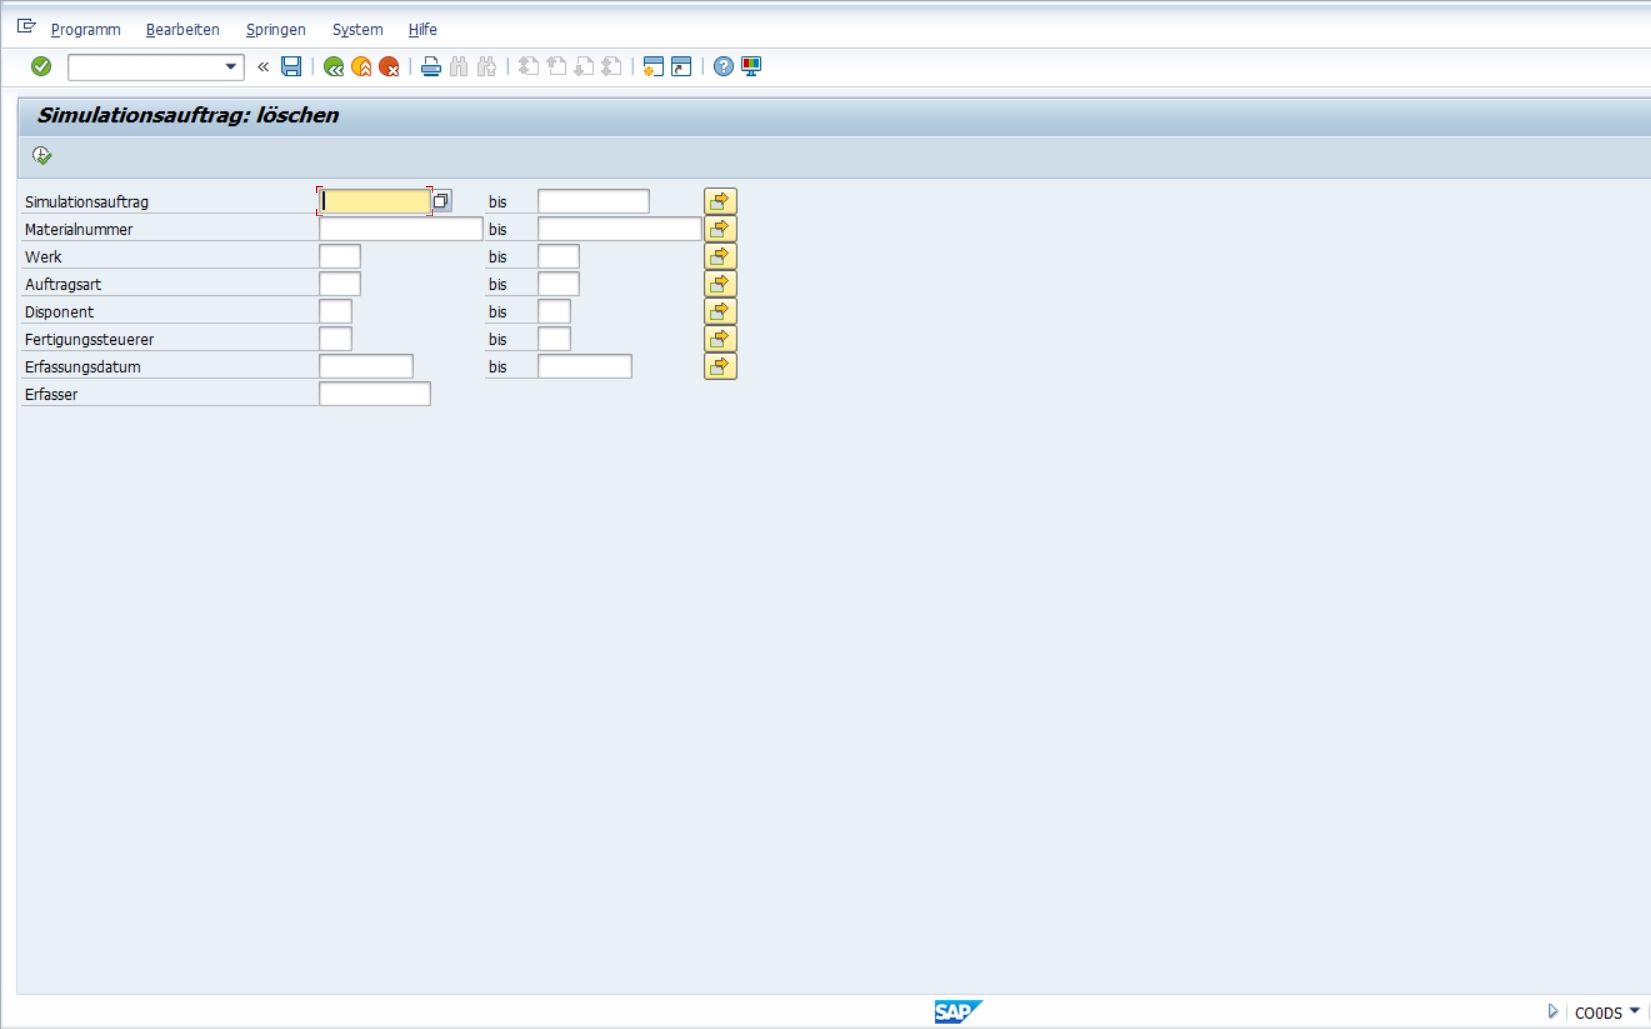This screenshot has width=1651, height=1029.
Task: Open the Bearbeiten menu
Action: 183,30
